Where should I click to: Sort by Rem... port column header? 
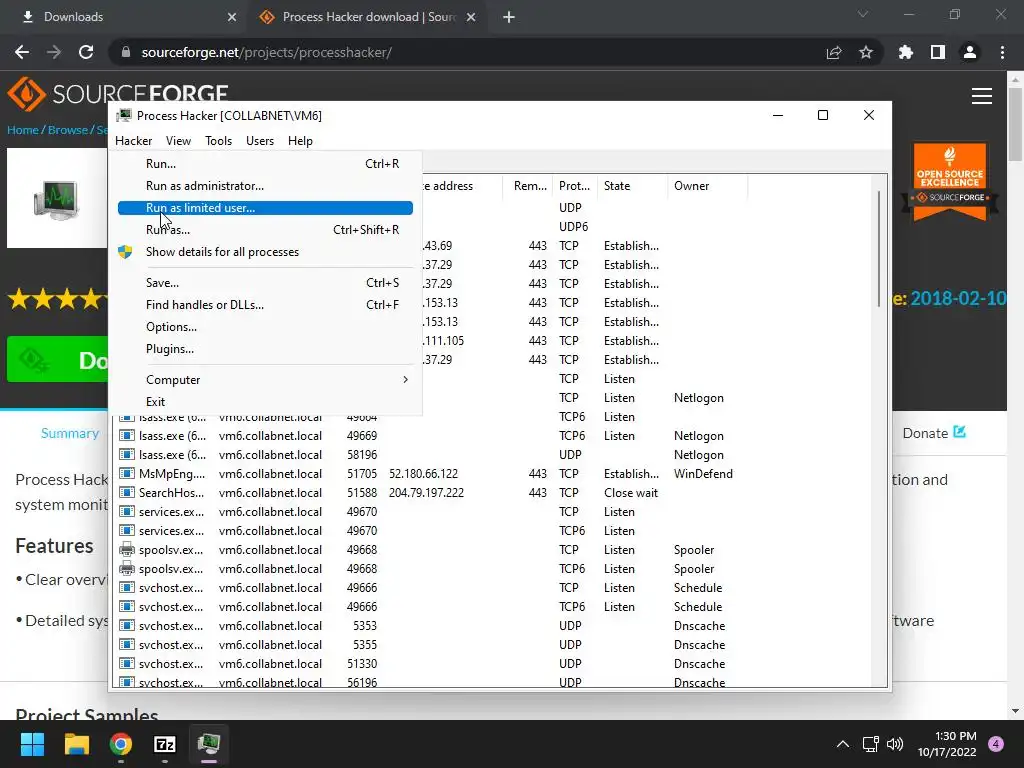coord(527,186)
